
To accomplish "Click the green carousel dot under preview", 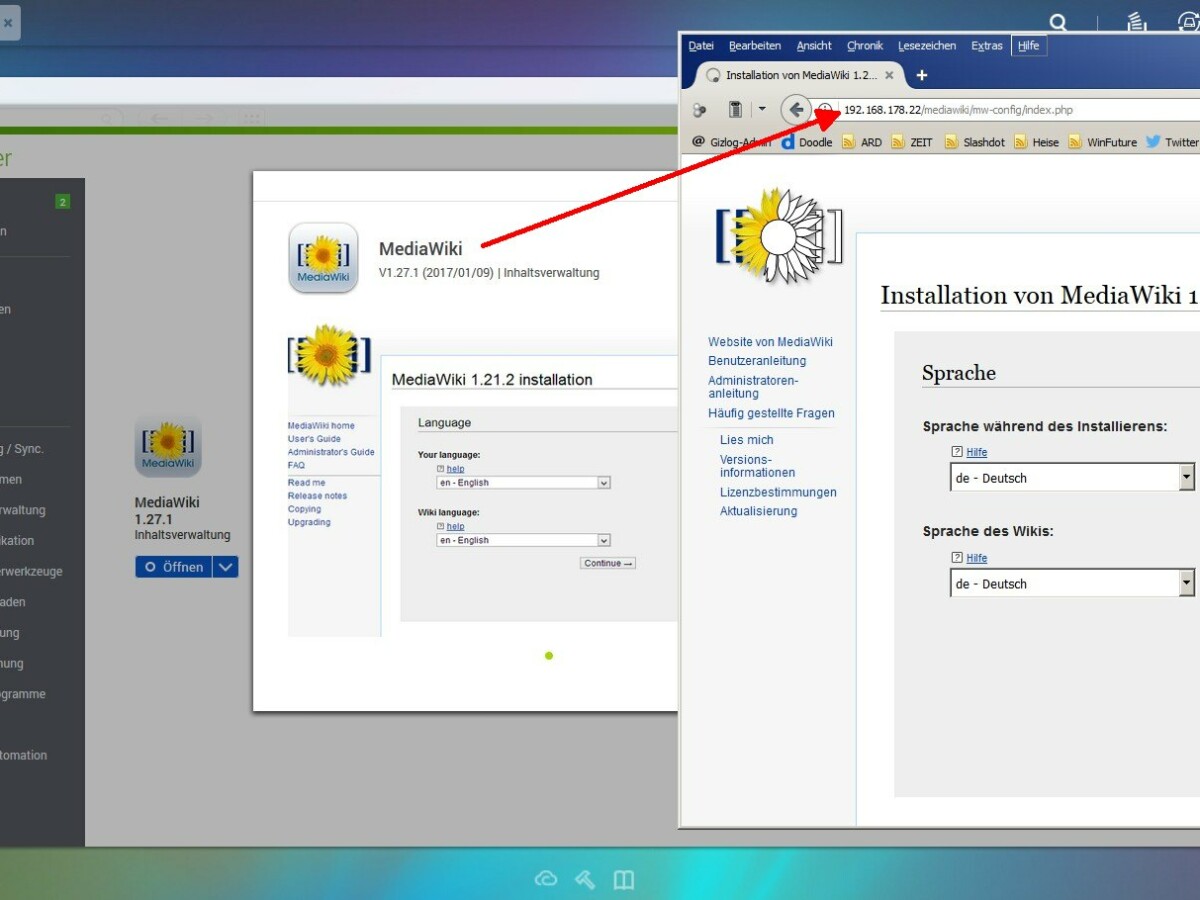I will (x=549, y=656).
